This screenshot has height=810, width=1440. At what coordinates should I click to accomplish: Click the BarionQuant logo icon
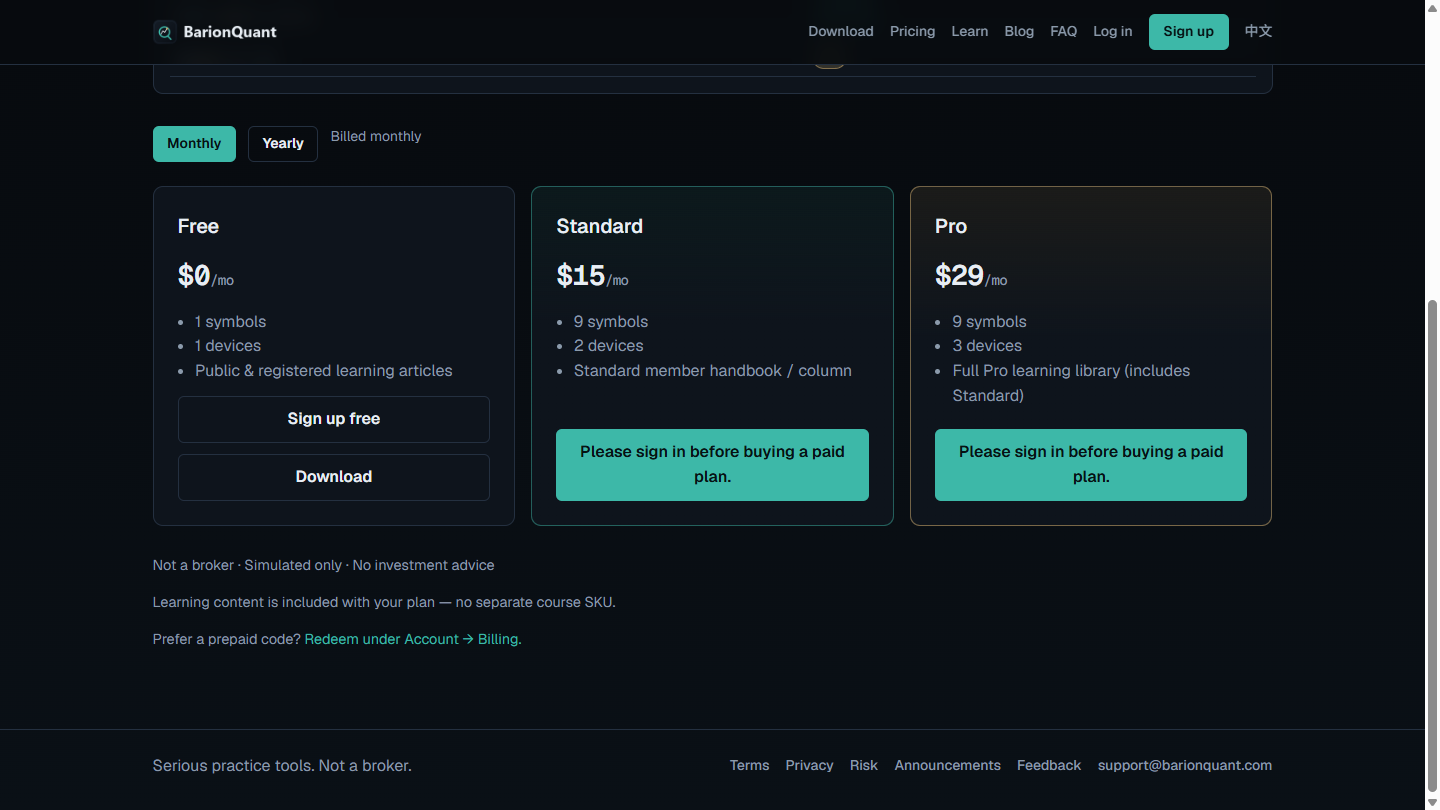tap(165, 32)
